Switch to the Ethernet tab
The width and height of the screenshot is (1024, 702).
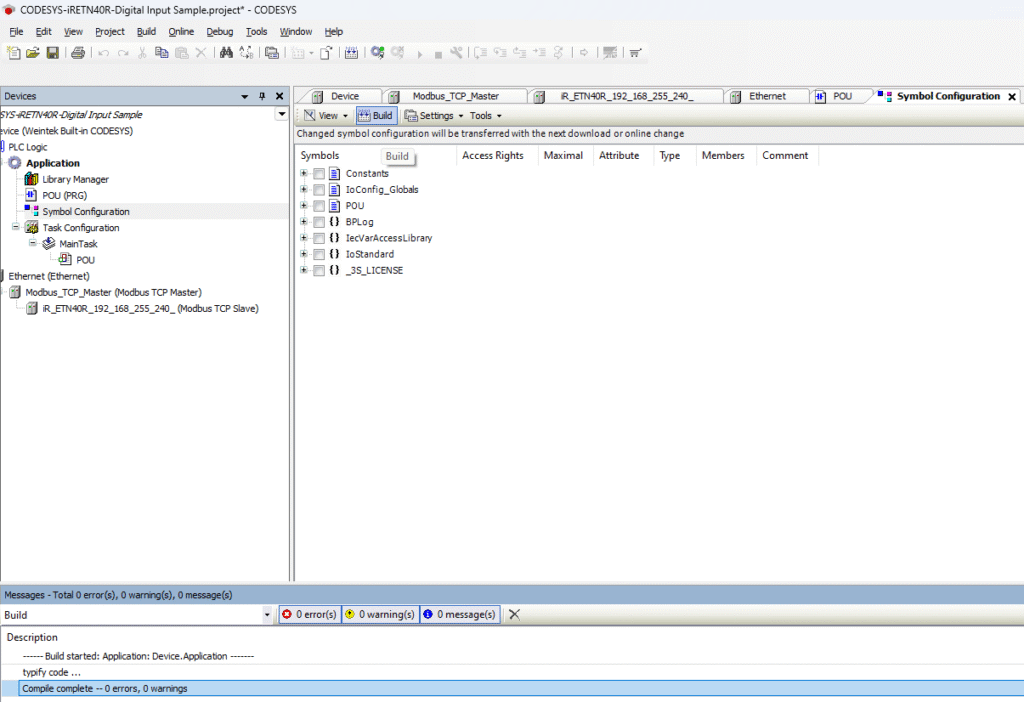[768, 96]
